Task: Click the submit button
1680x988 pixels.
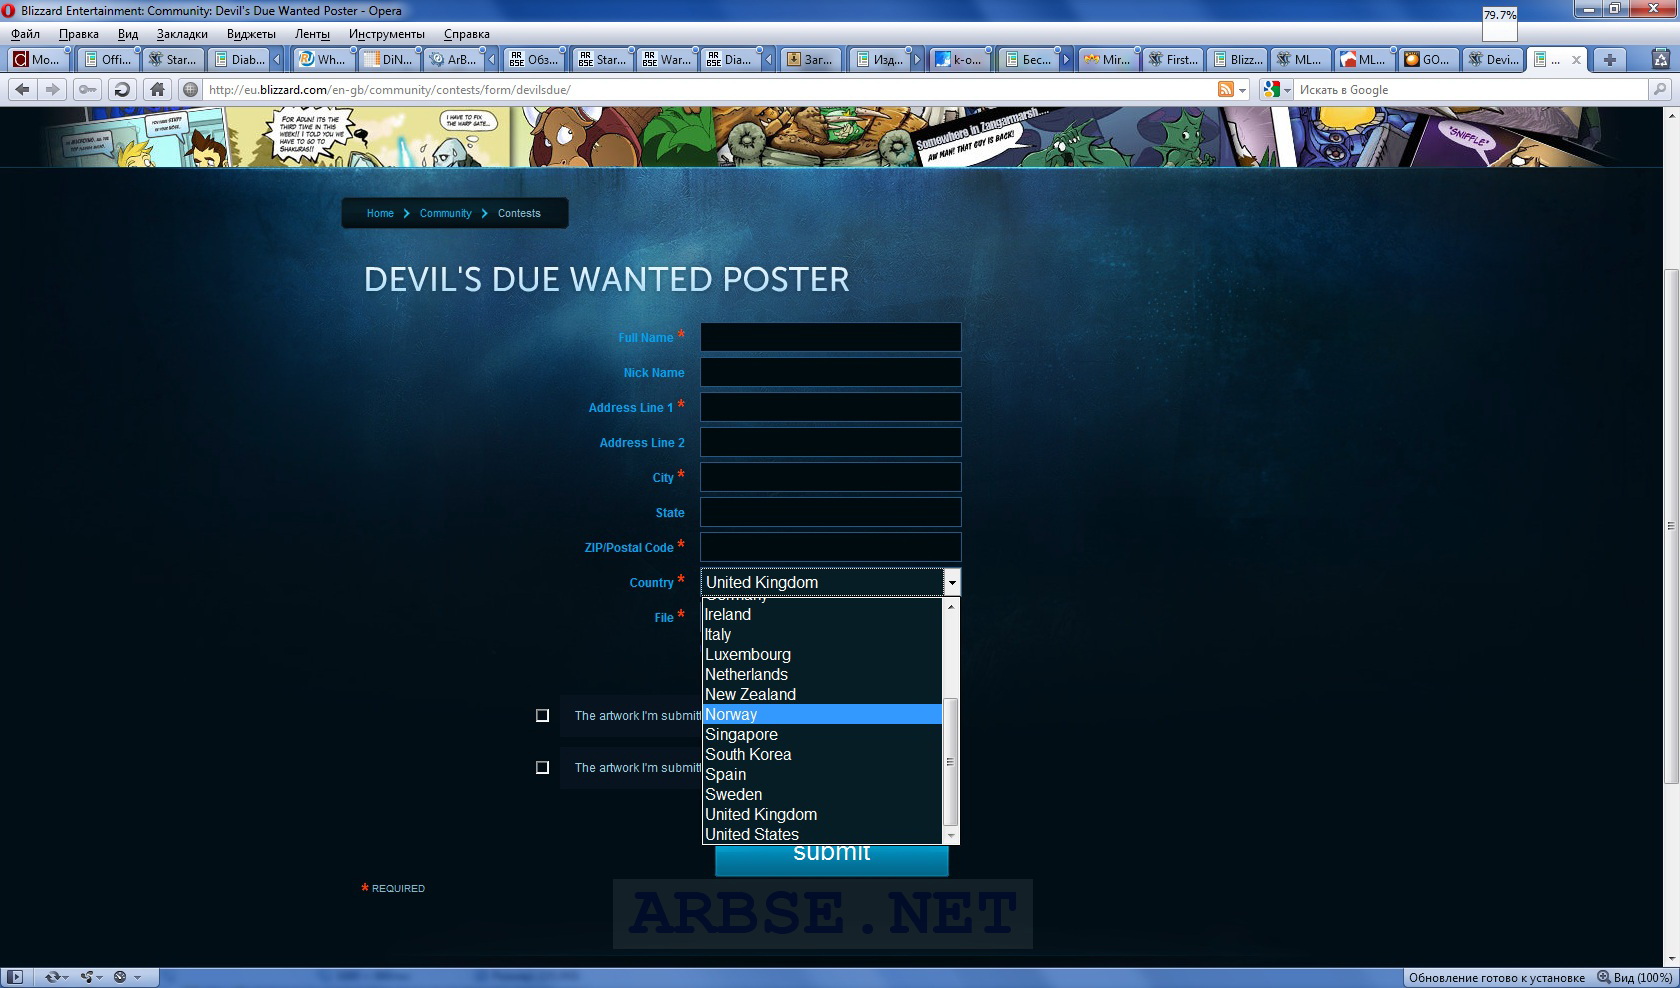Action: point(831,859)
